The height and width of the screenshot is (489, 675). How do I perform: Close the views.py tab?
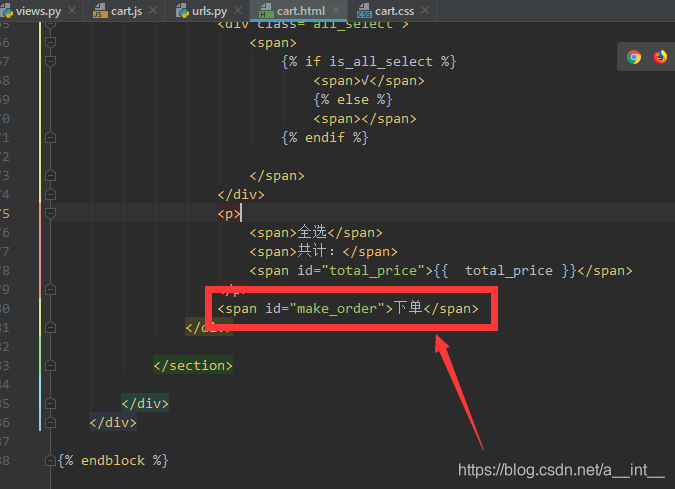72,10
